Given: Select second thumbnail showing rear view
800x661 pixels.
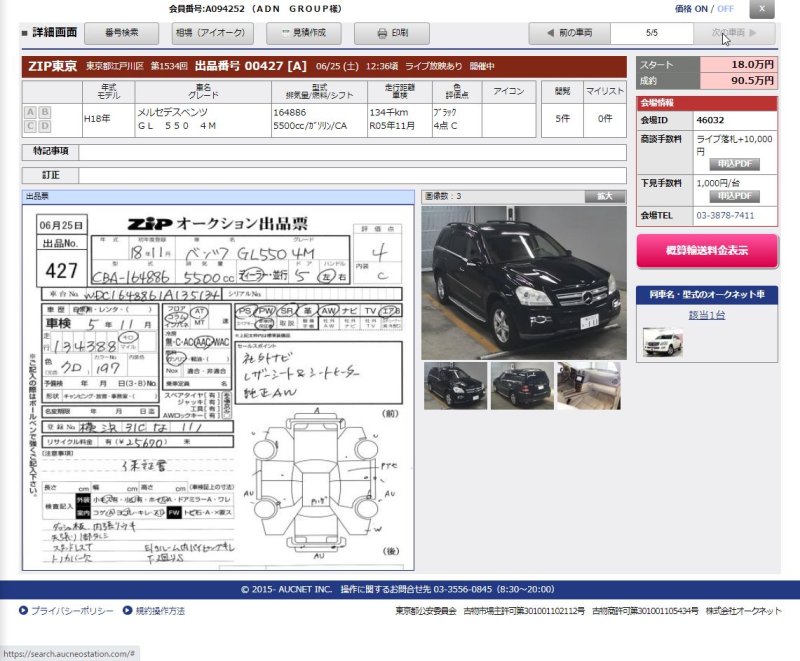Looking at the screenshot, I should (522, 386).
